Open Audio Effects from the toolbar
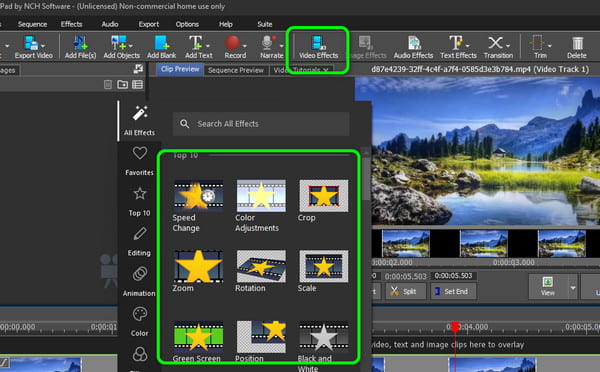The image size is (600, 372). [413, 47]
